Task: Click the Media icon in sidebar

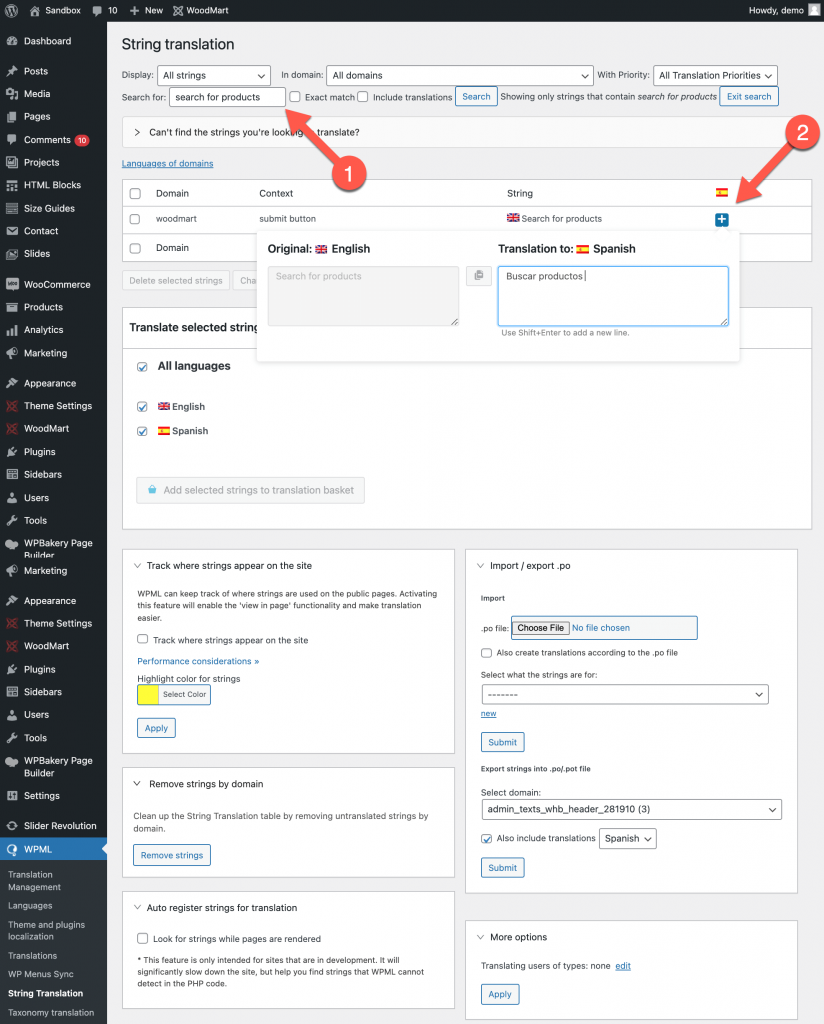Action: click(x=12, y=94)
